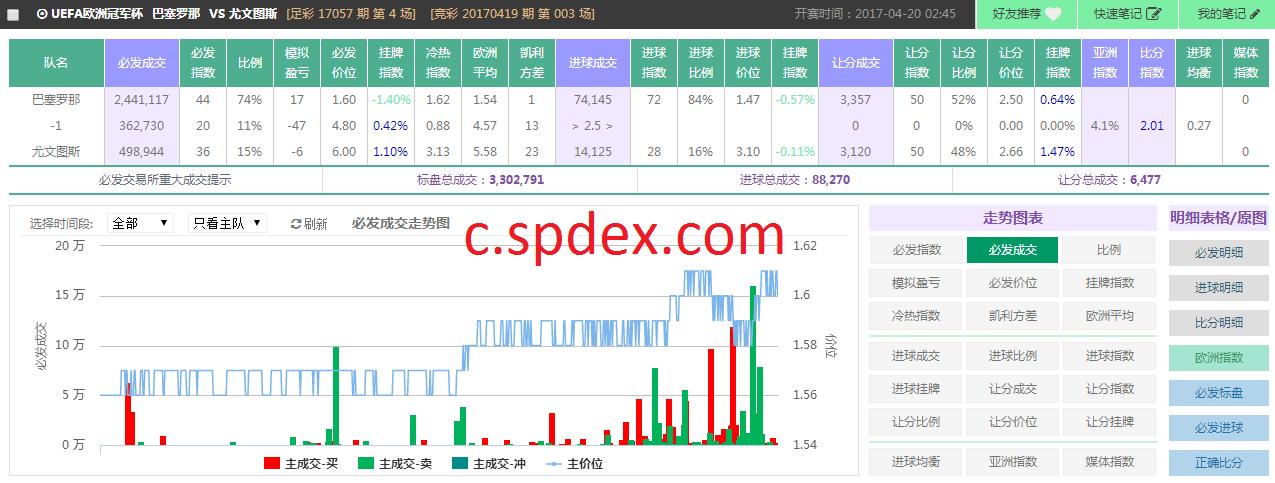Click the 我的笔记 pencil icon
This screenshot has width=1275, height=483.
point(1256,14)
